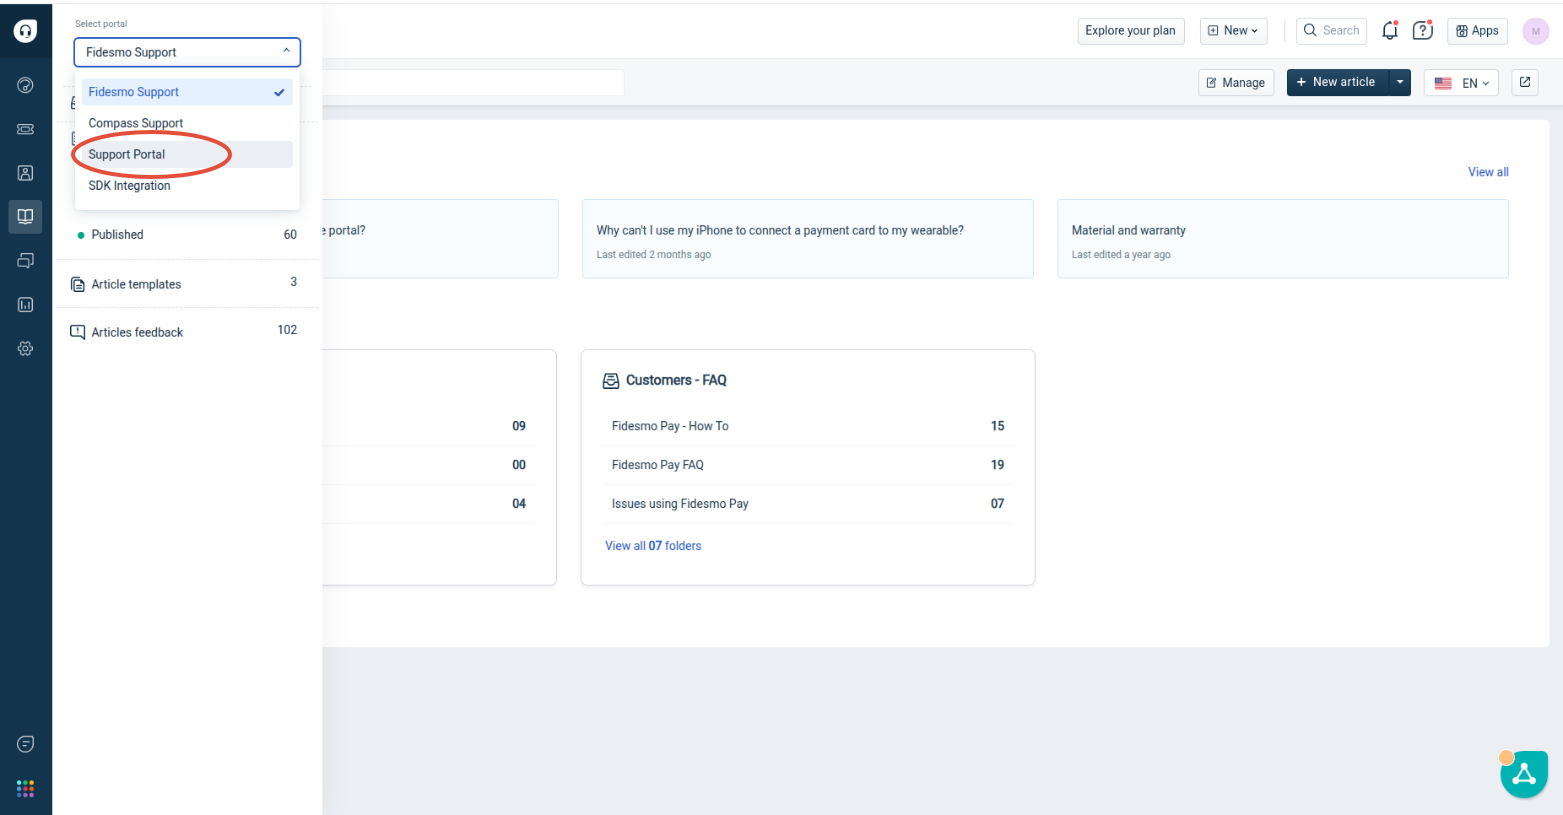This screenshot has height=815, width=1563.
Task: Open the Tickets icon in sidebar
Action: [x=26, y=129]
